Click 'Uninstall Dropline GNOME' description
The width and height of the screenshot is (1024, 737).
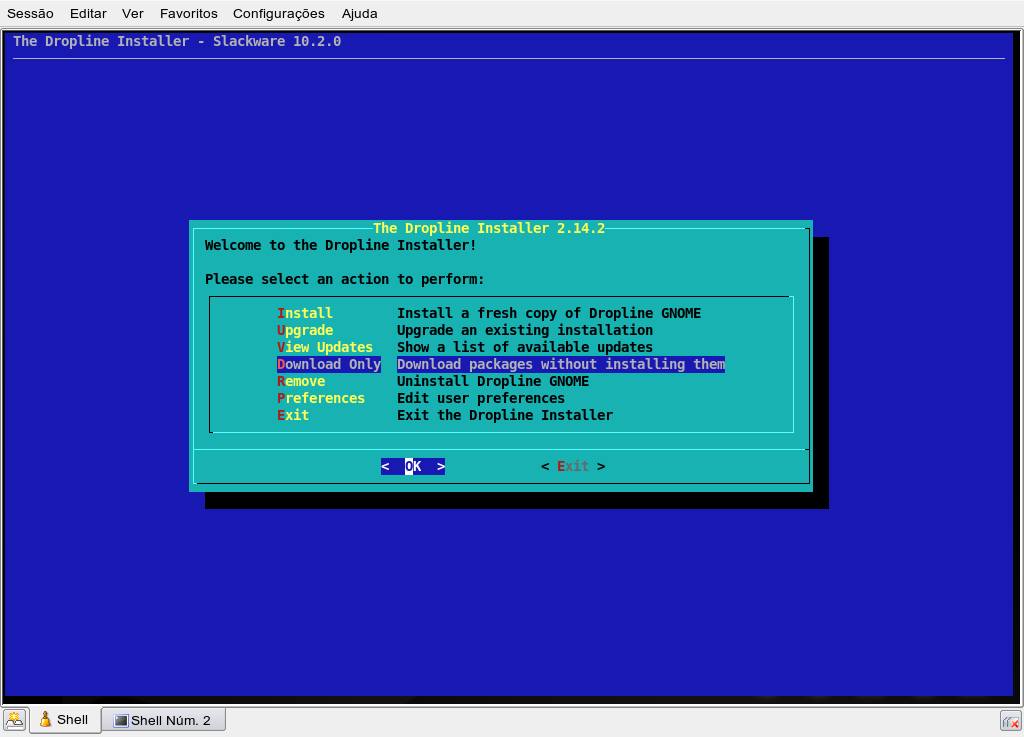493,381
